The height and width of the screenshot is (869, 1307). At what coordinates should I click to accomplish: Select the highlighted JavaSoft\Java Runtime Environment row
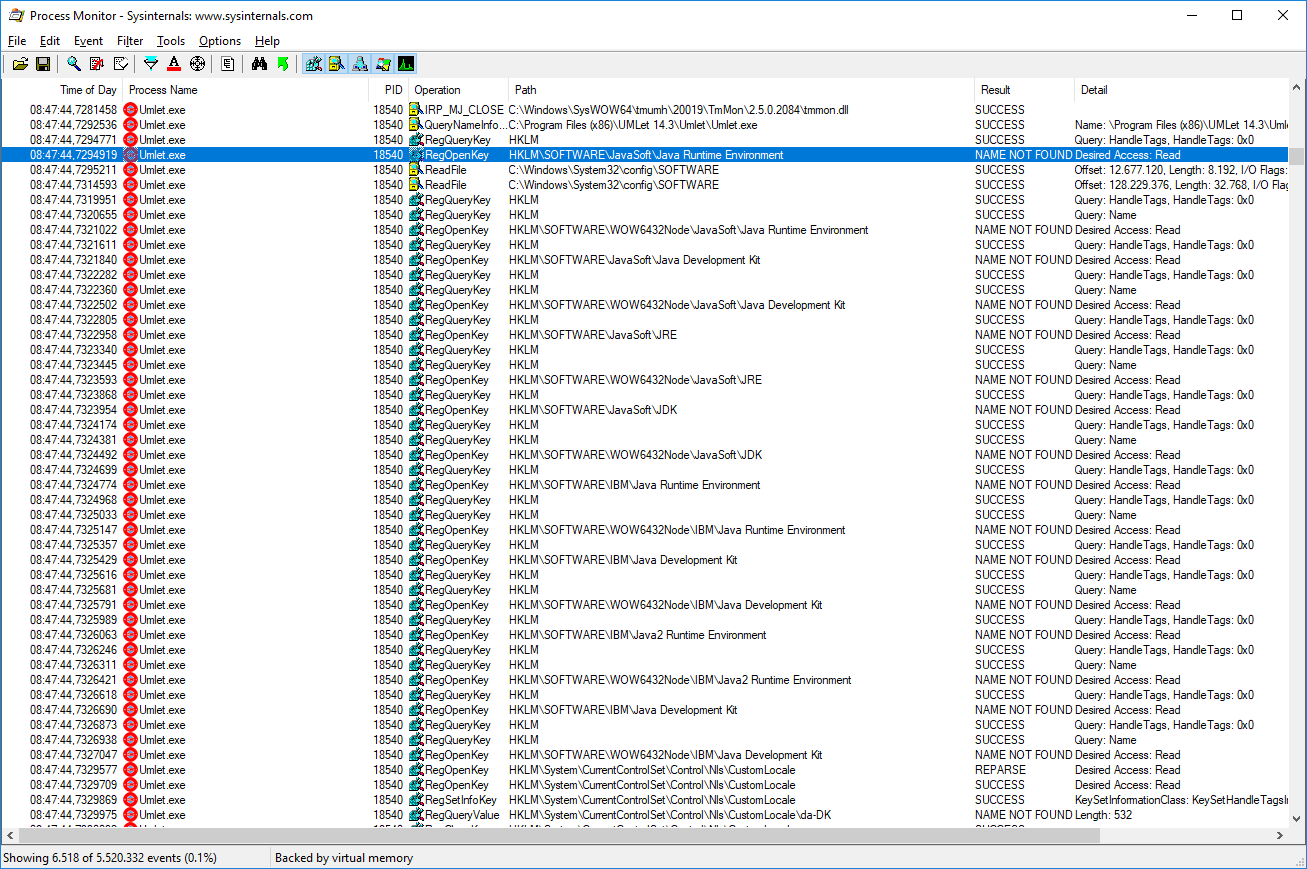(645, 155)
